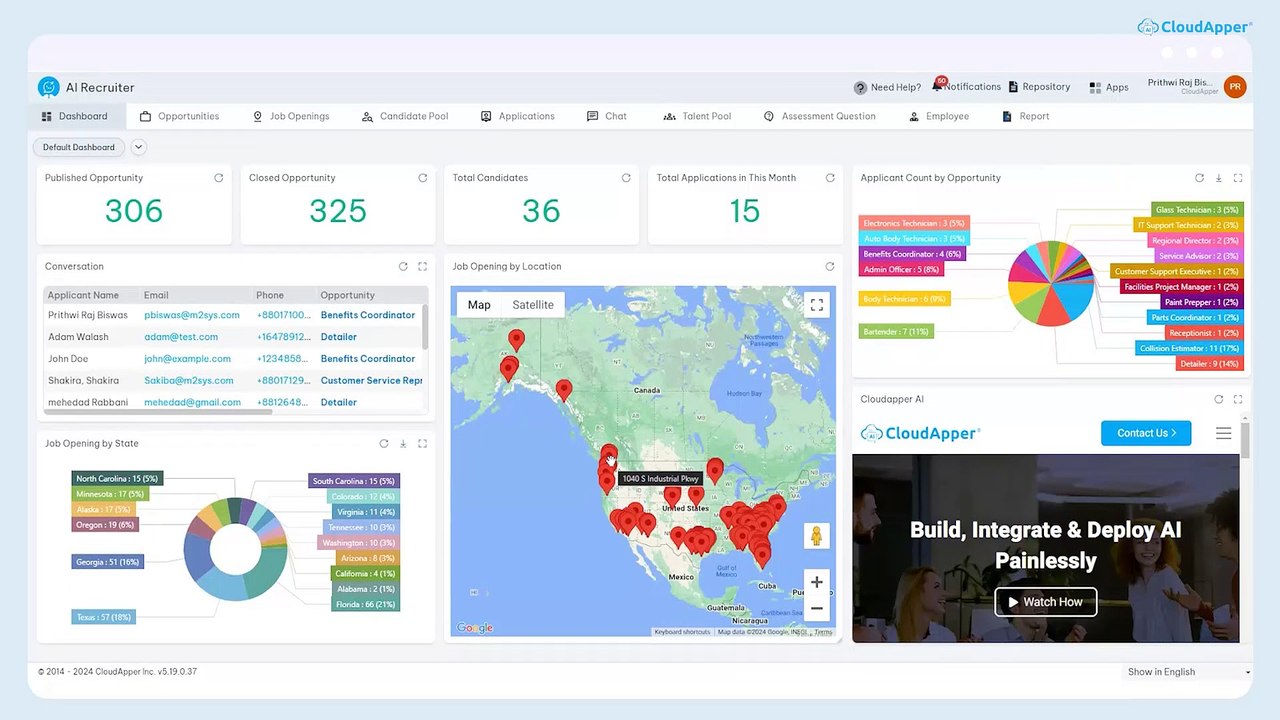Refresh Total Applications in This Month card
The width and height of the screenshot is (1280, 720).
click(x=830, y=178)
